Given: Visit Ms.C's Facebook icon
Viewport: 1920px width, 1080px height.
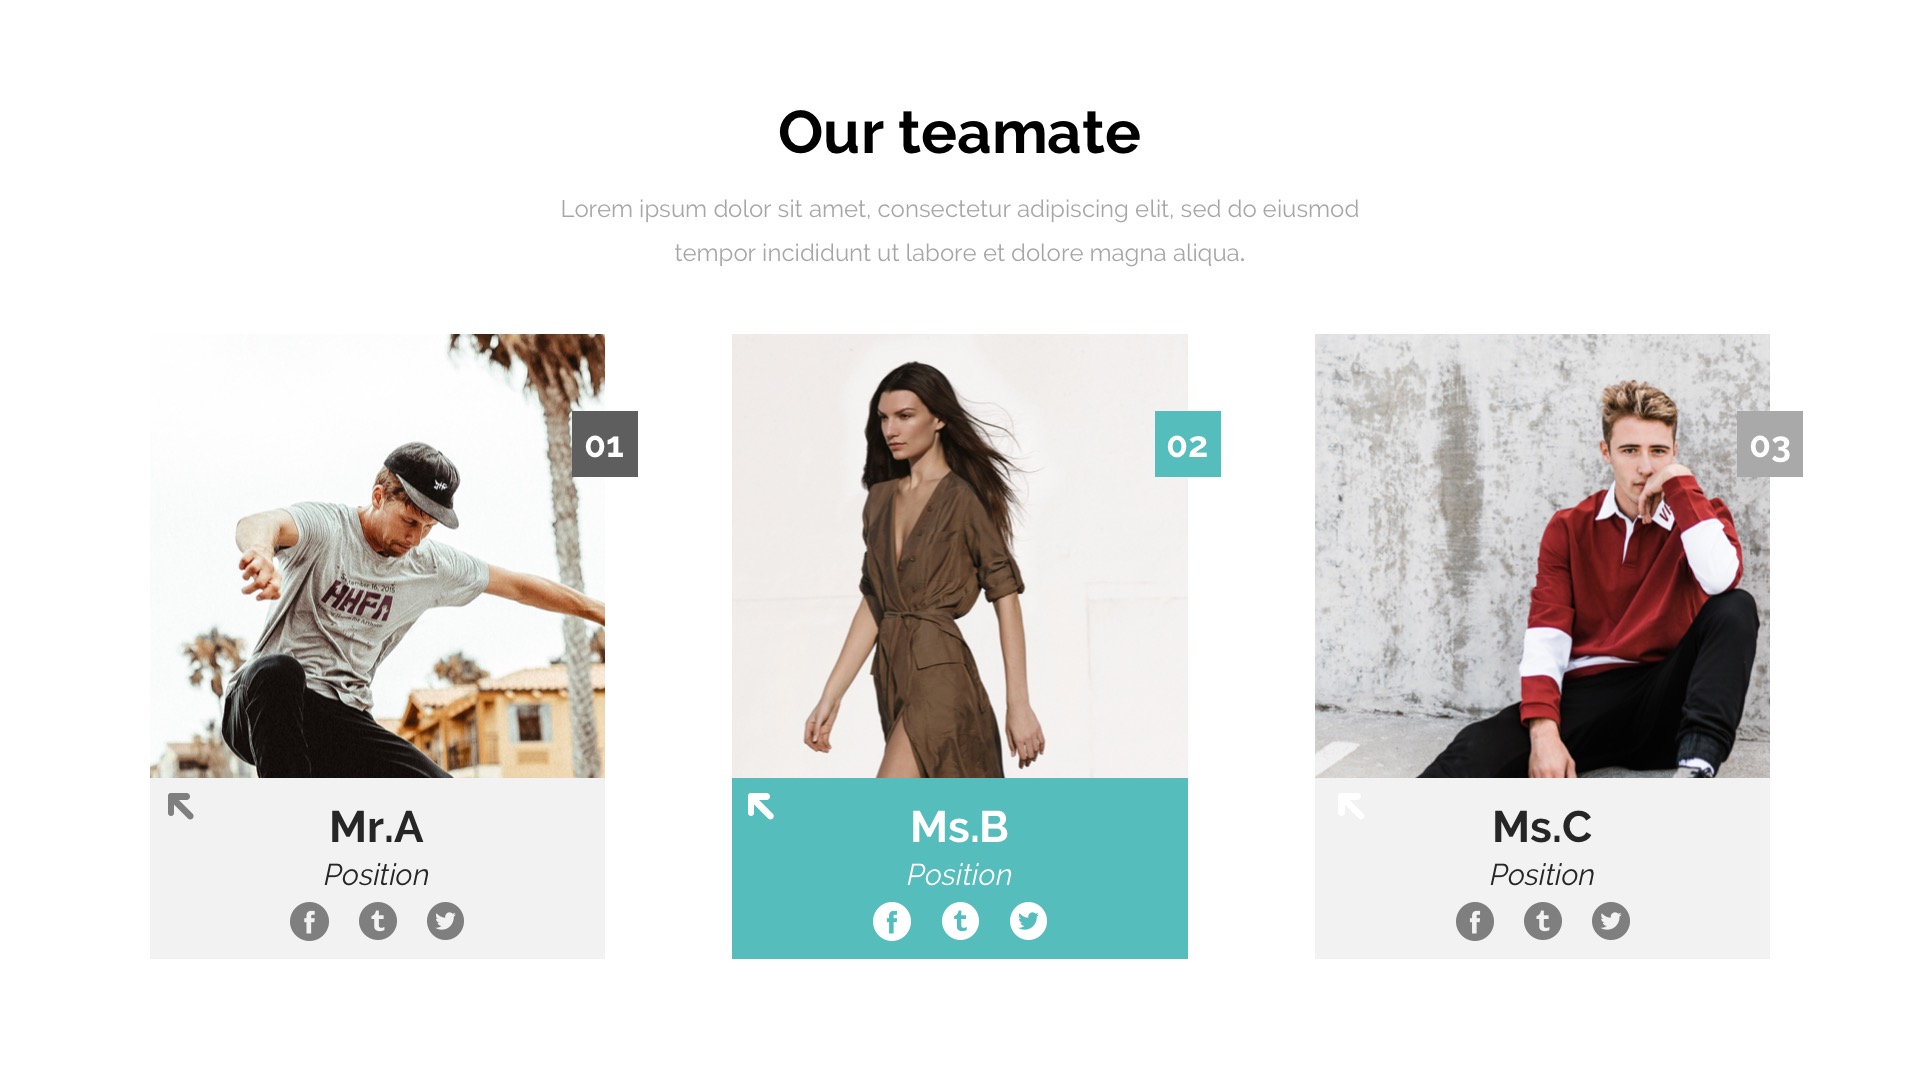Looking at the screenshot, I should 1475,921.
